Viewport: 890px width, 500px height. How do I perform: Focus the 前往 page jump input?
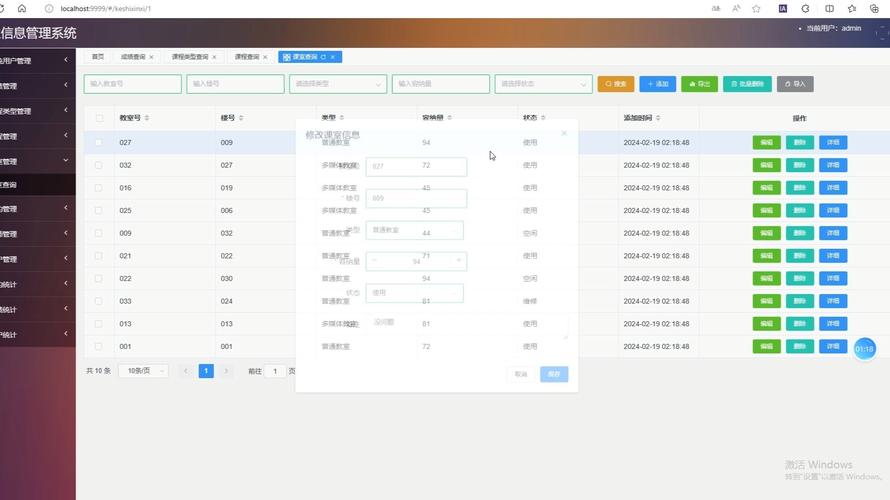coord(275,371)
